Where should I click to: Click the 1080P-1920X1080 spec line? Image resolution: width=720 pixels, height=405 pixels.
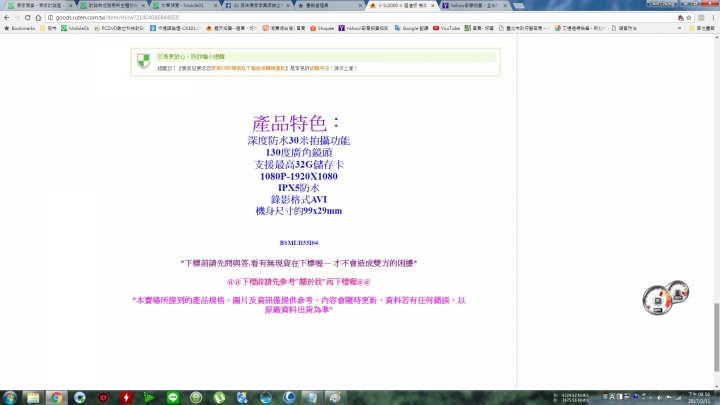click(298, 176)
